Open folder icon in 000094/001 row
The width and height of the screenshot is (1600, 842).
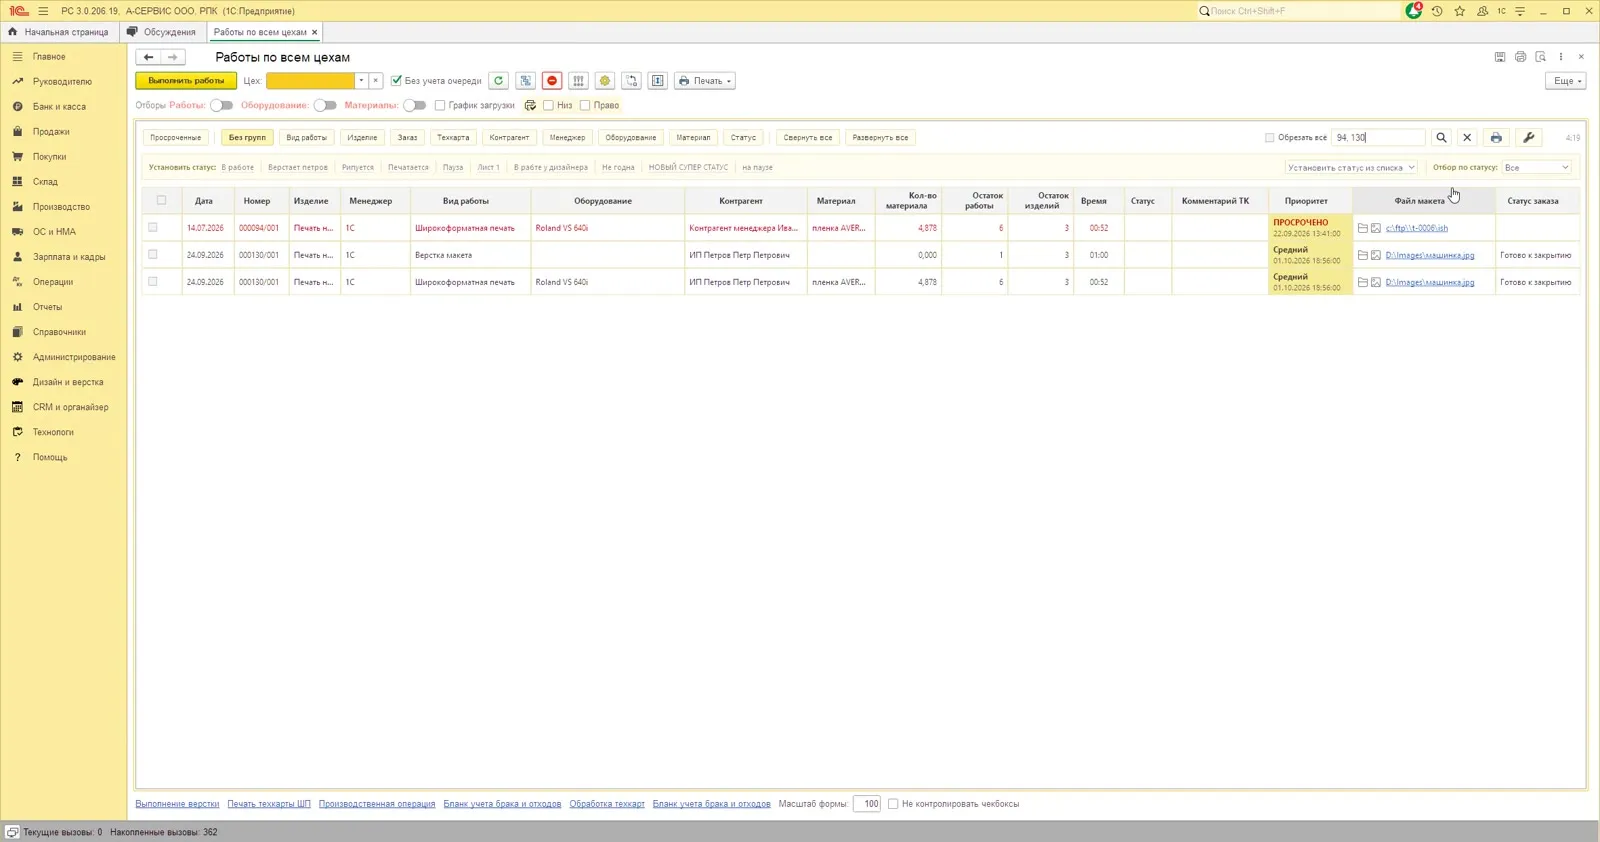[1363, 228]
